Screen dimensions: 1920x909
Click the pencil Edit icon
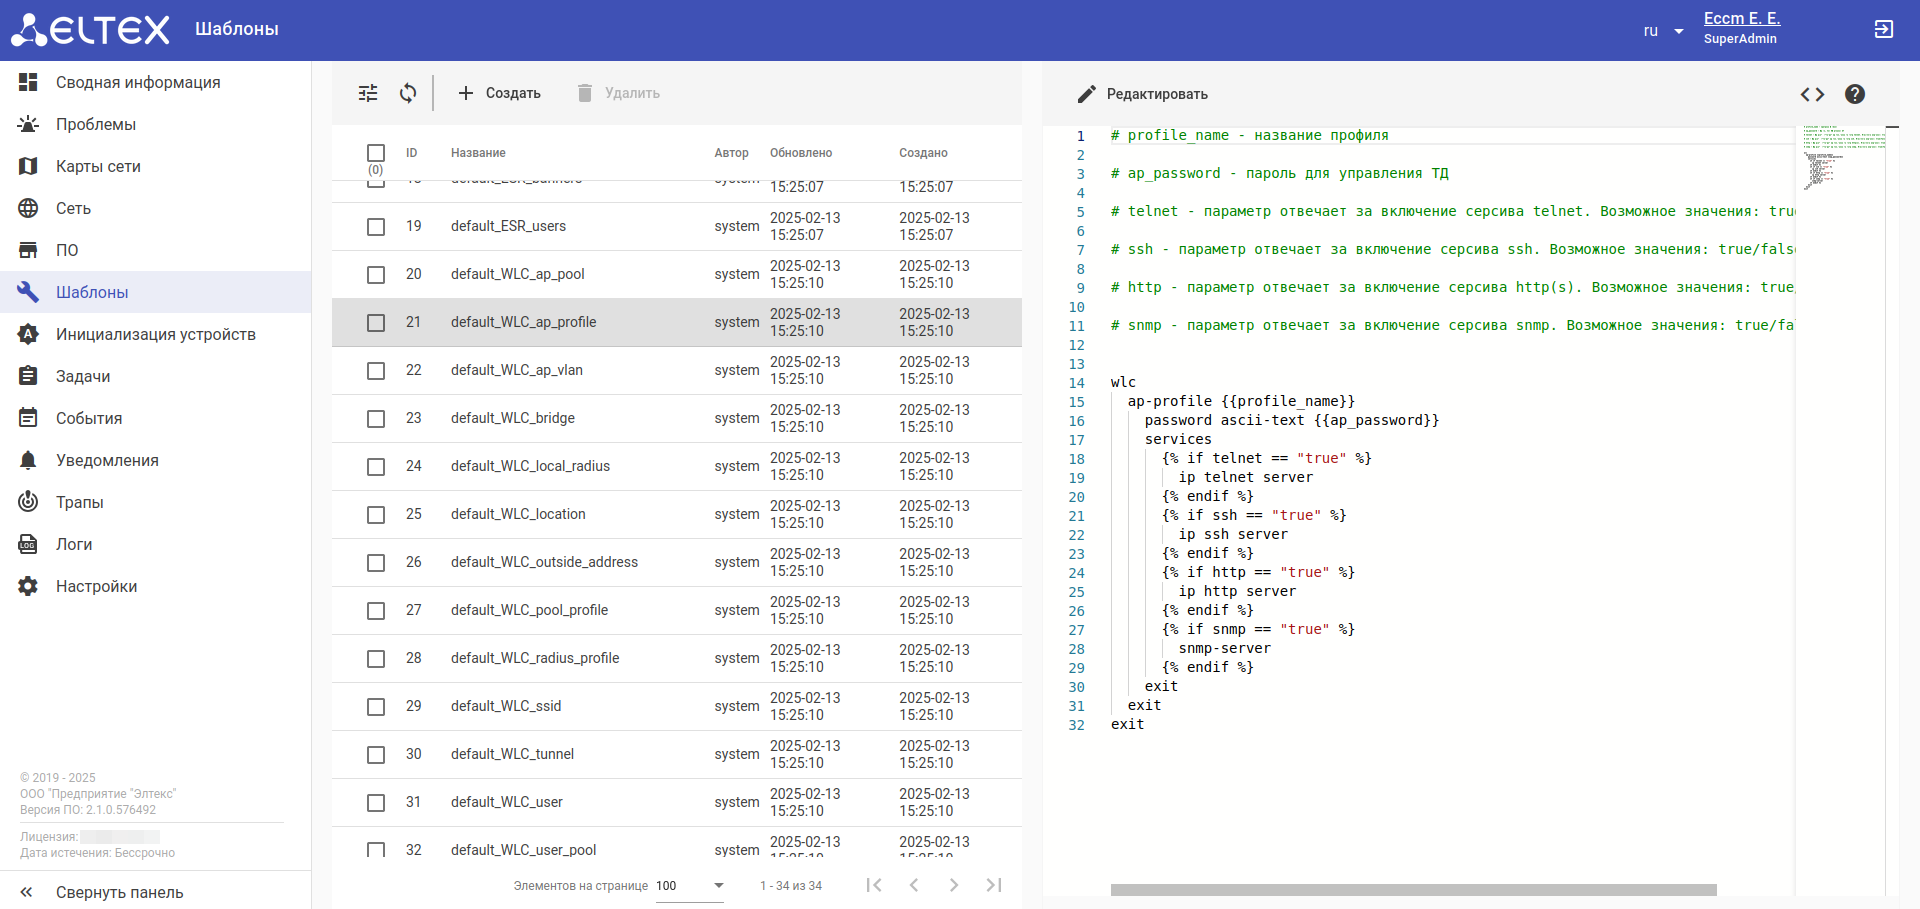pos(1087,94)
